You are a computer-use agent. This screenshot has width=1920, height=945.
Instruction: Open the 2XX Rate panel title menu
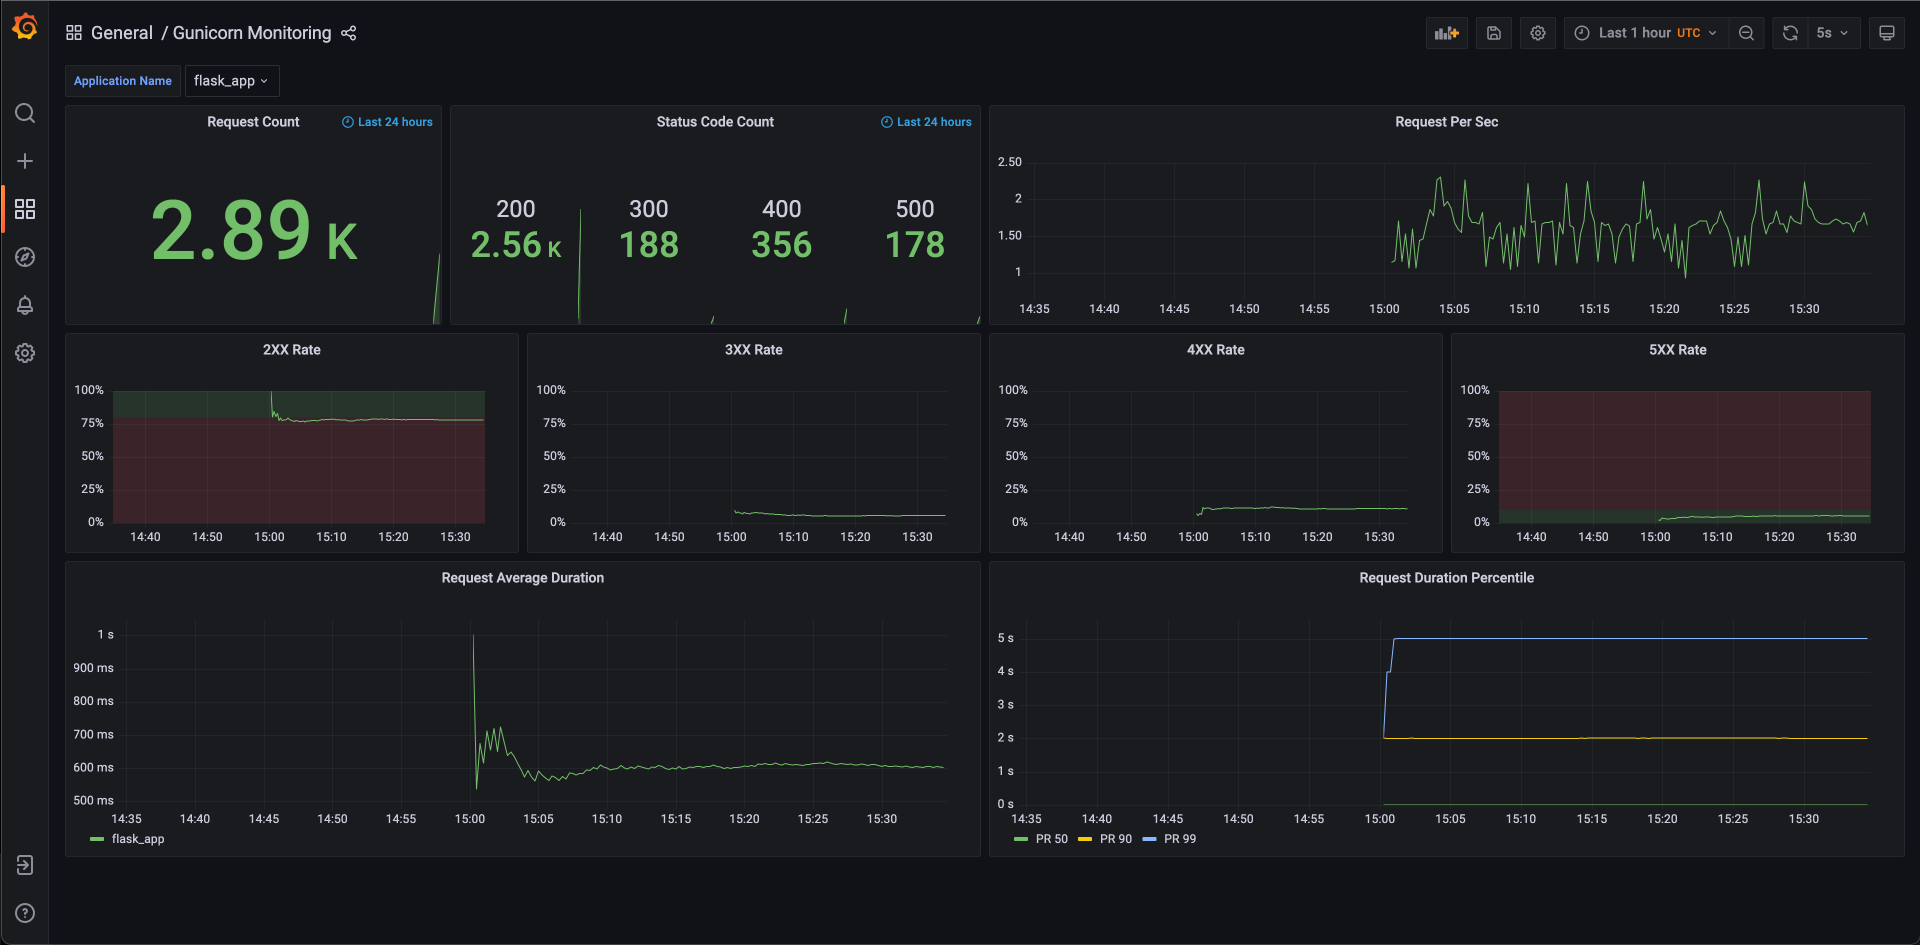pos(292,350)
